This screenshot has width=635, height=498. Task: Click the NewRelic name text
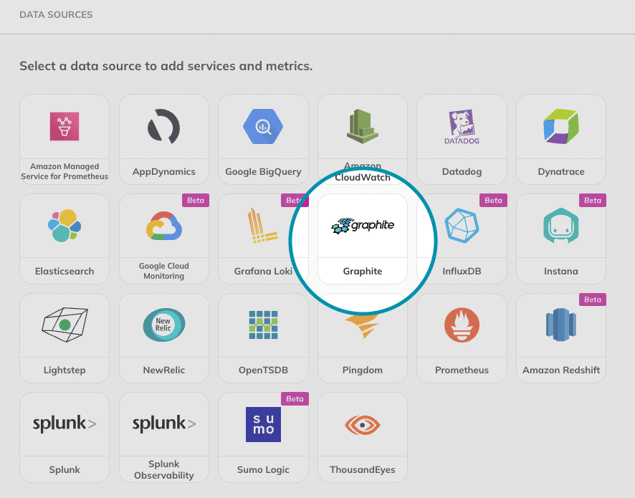point(164,370)
